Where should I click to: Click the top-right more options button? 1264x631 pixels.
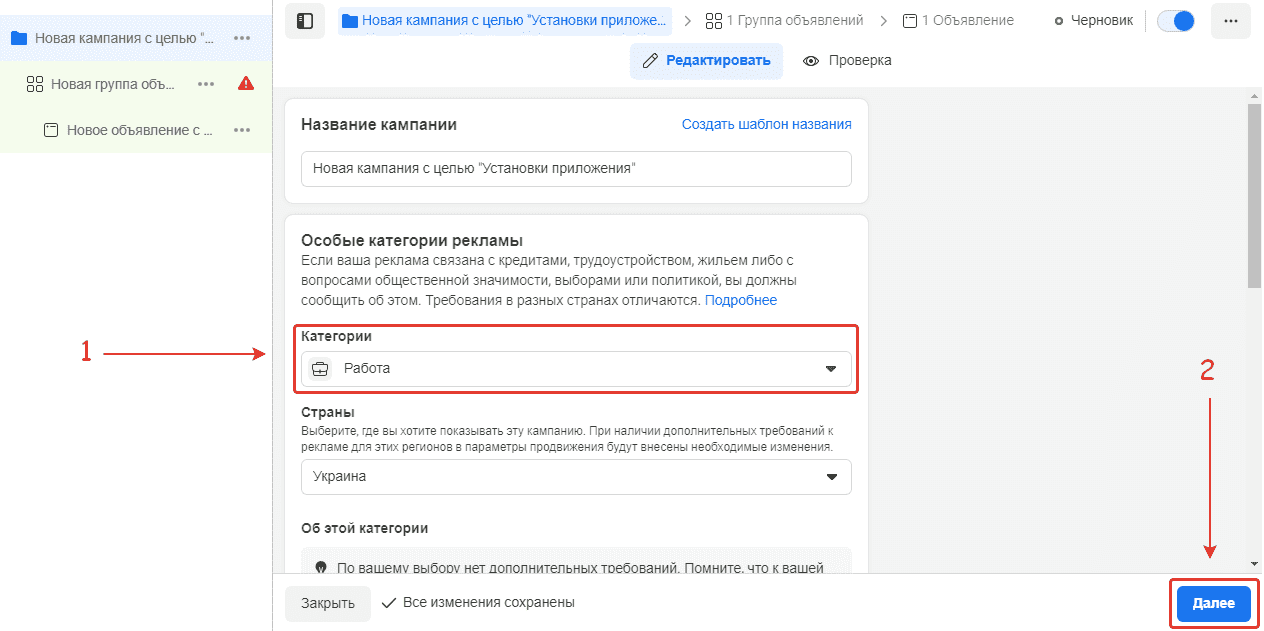(x=1230, y=21)
